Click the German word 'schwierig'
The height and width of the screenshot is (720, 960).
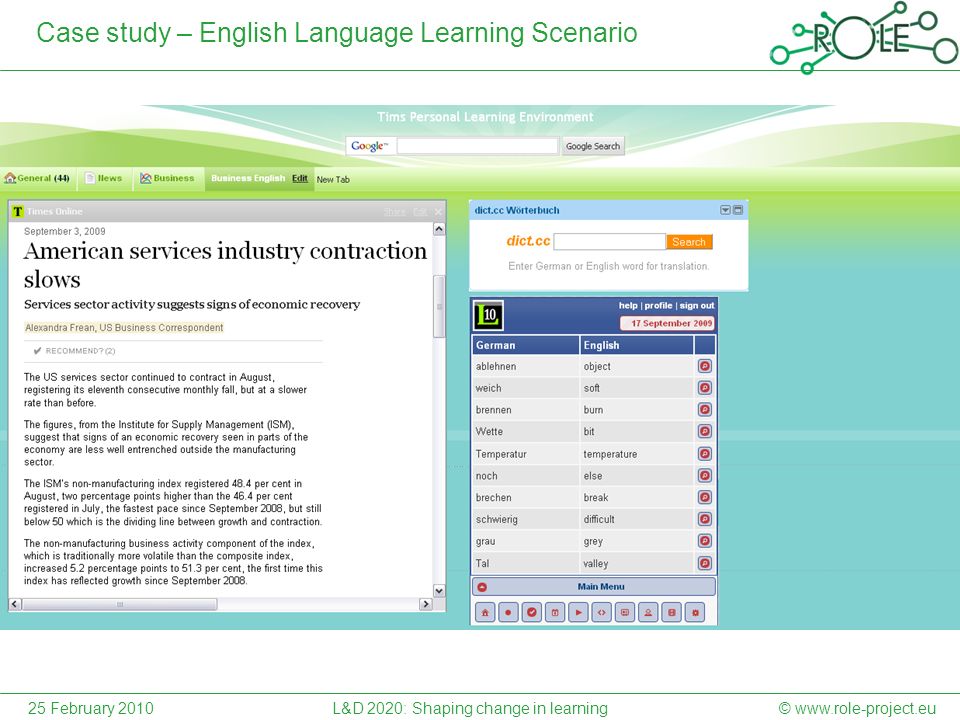coord(497,519)
